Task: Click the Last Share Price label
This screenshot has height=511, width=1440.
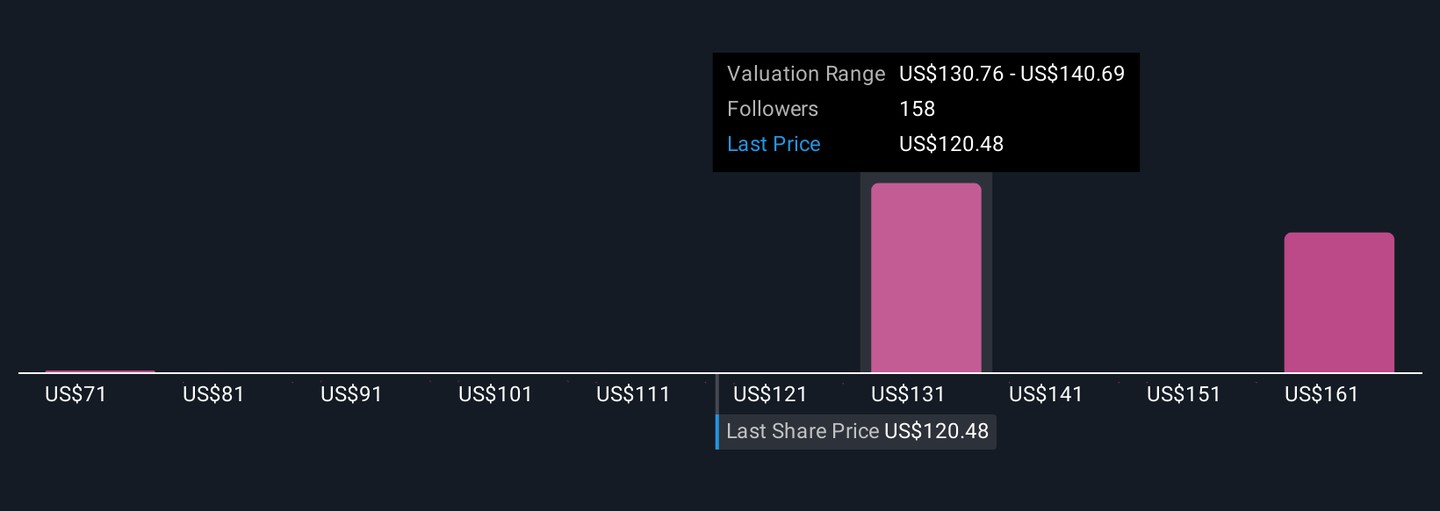Action: click(x=803, y=431)
